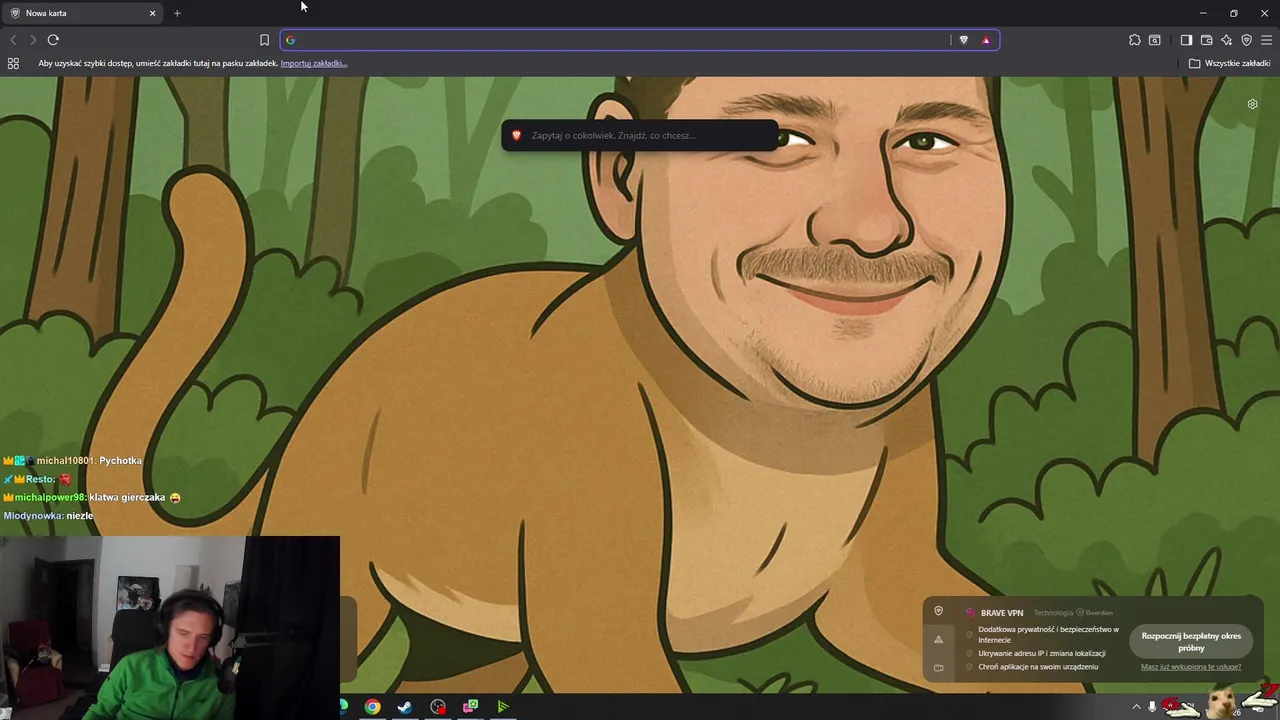This screenshot has height=720, width=1280.
Task: Open OBS Studio from the taskbar
Action: (x=438, y=707)
